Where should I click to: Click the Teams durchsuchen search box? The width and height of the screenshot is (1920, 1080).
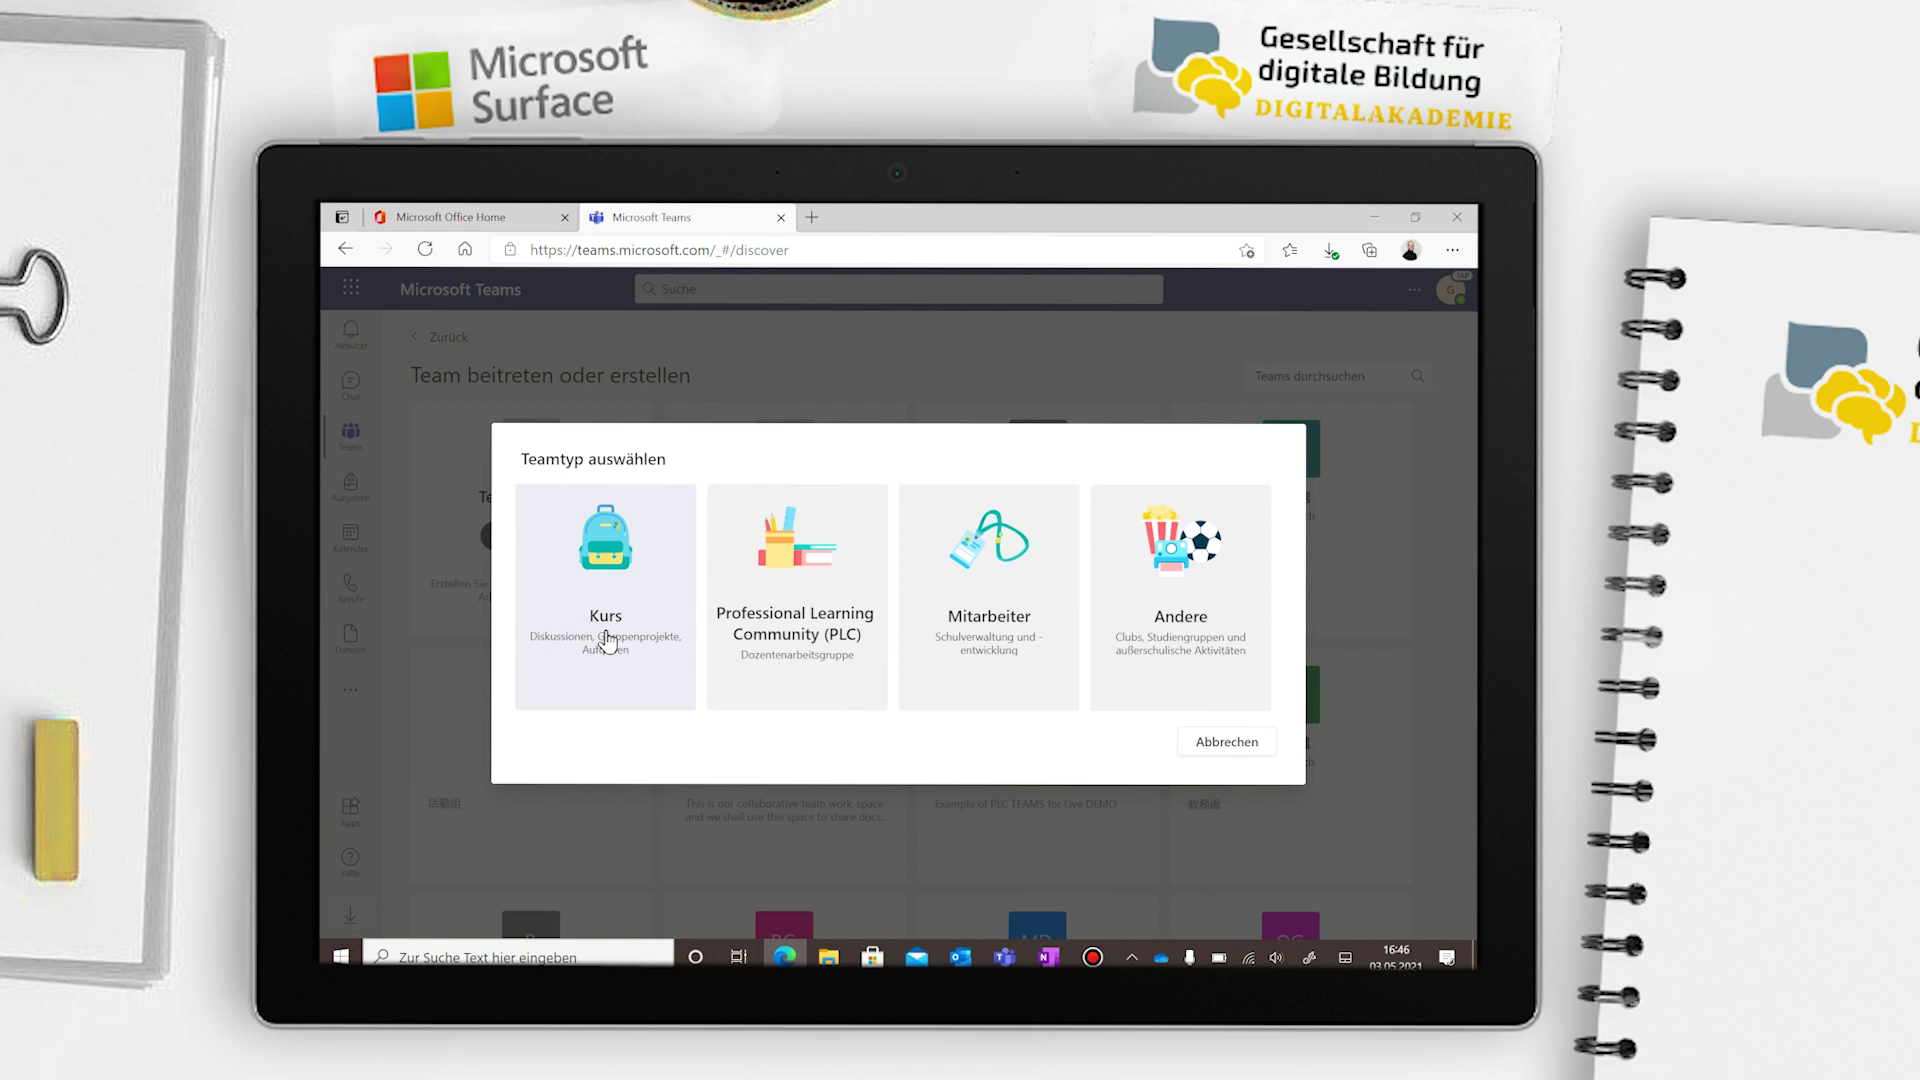[x=1336, y=376]
